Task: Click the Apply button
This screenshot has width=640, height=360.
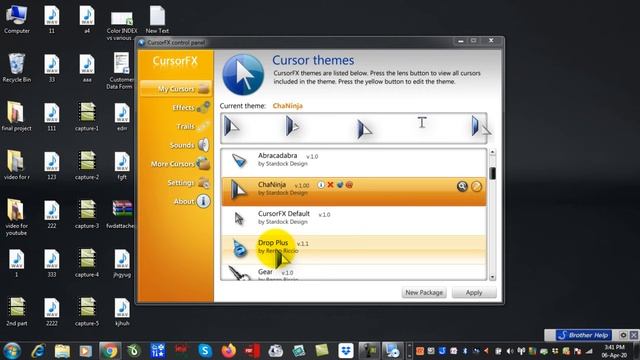Action: (x=474, y=293)
